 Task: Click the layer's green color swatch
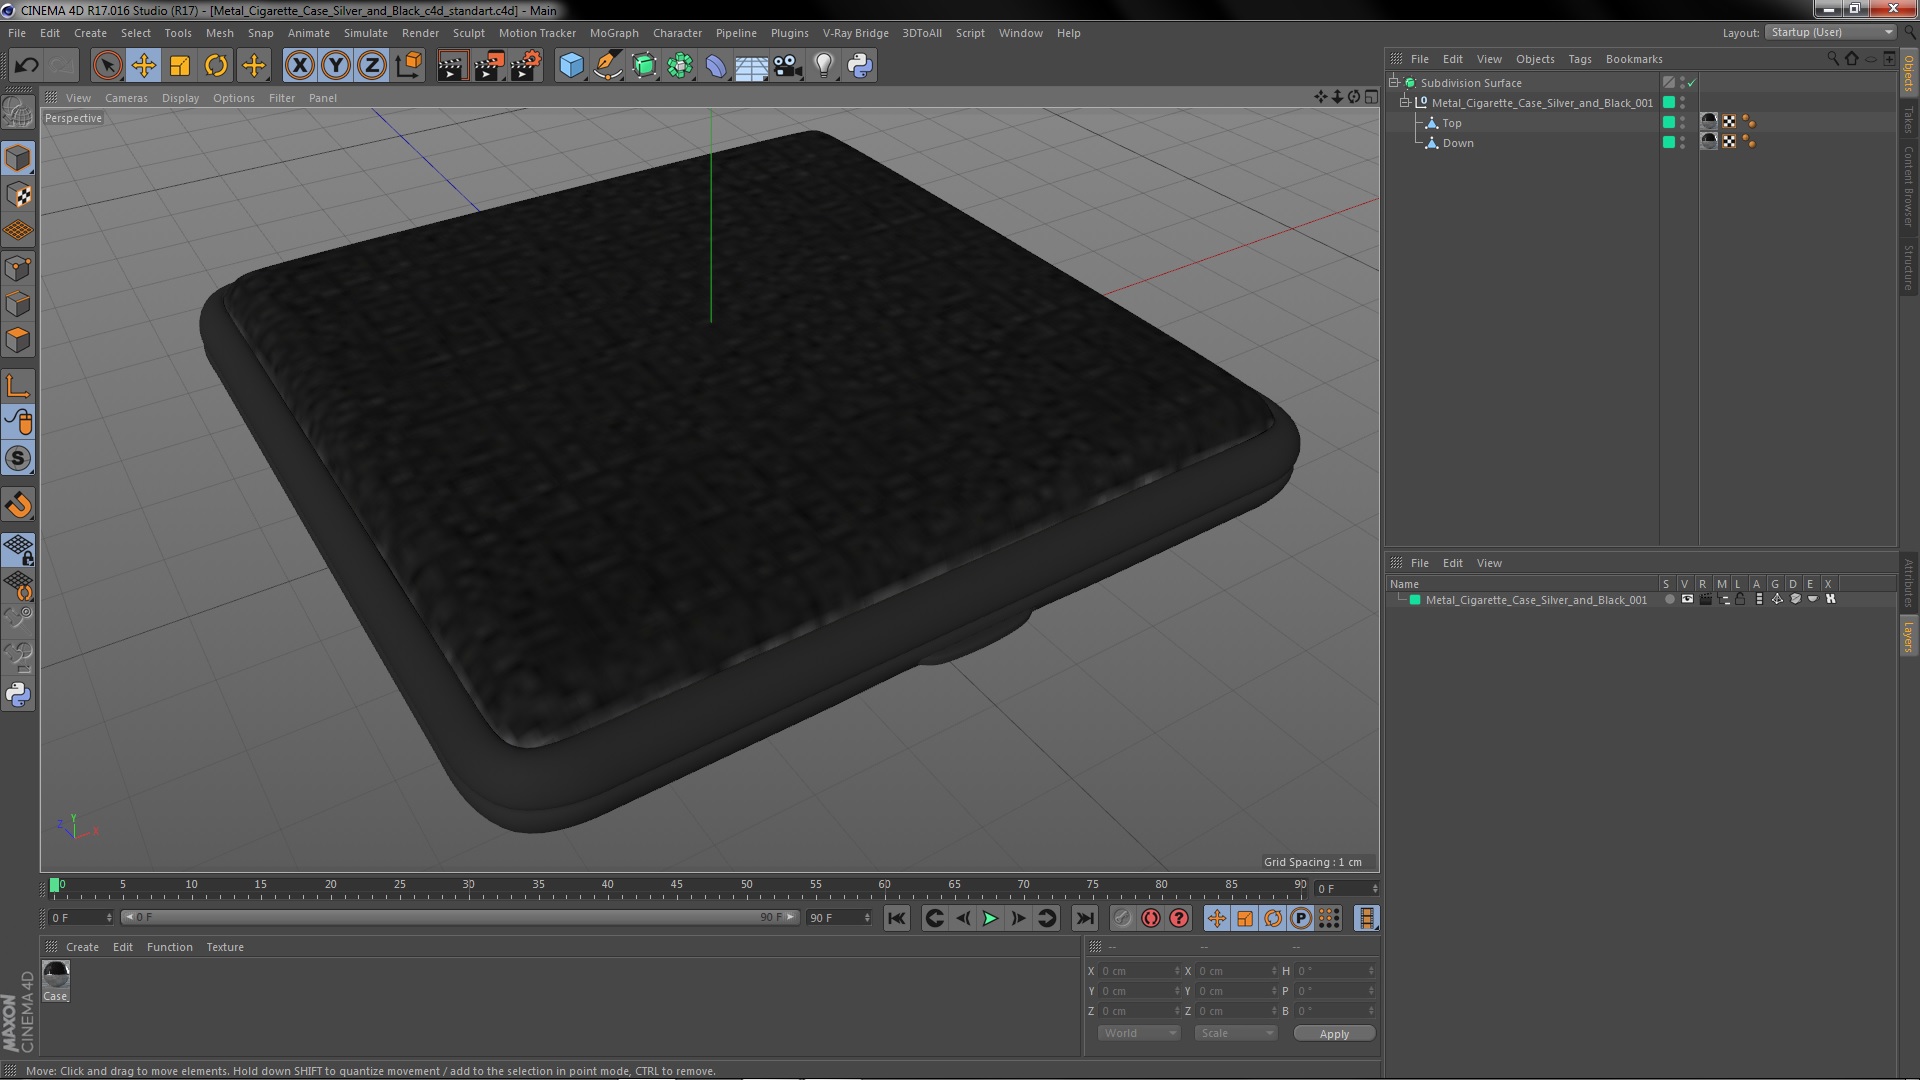coord(1415,600)
